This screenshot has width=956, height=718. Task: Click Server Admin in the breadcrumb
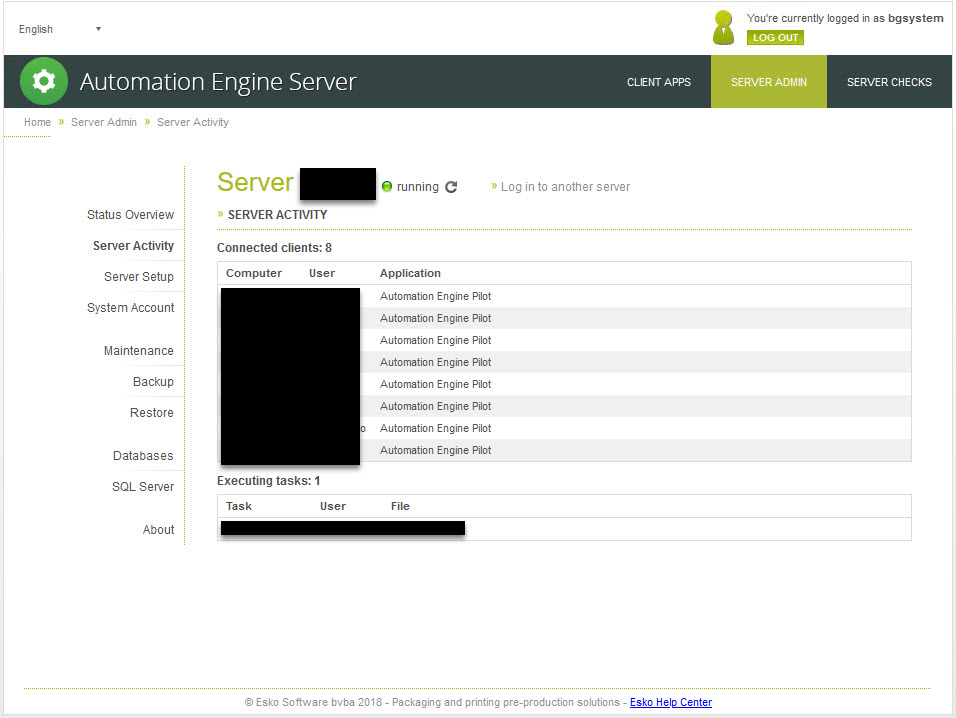[x=104, y=122]
